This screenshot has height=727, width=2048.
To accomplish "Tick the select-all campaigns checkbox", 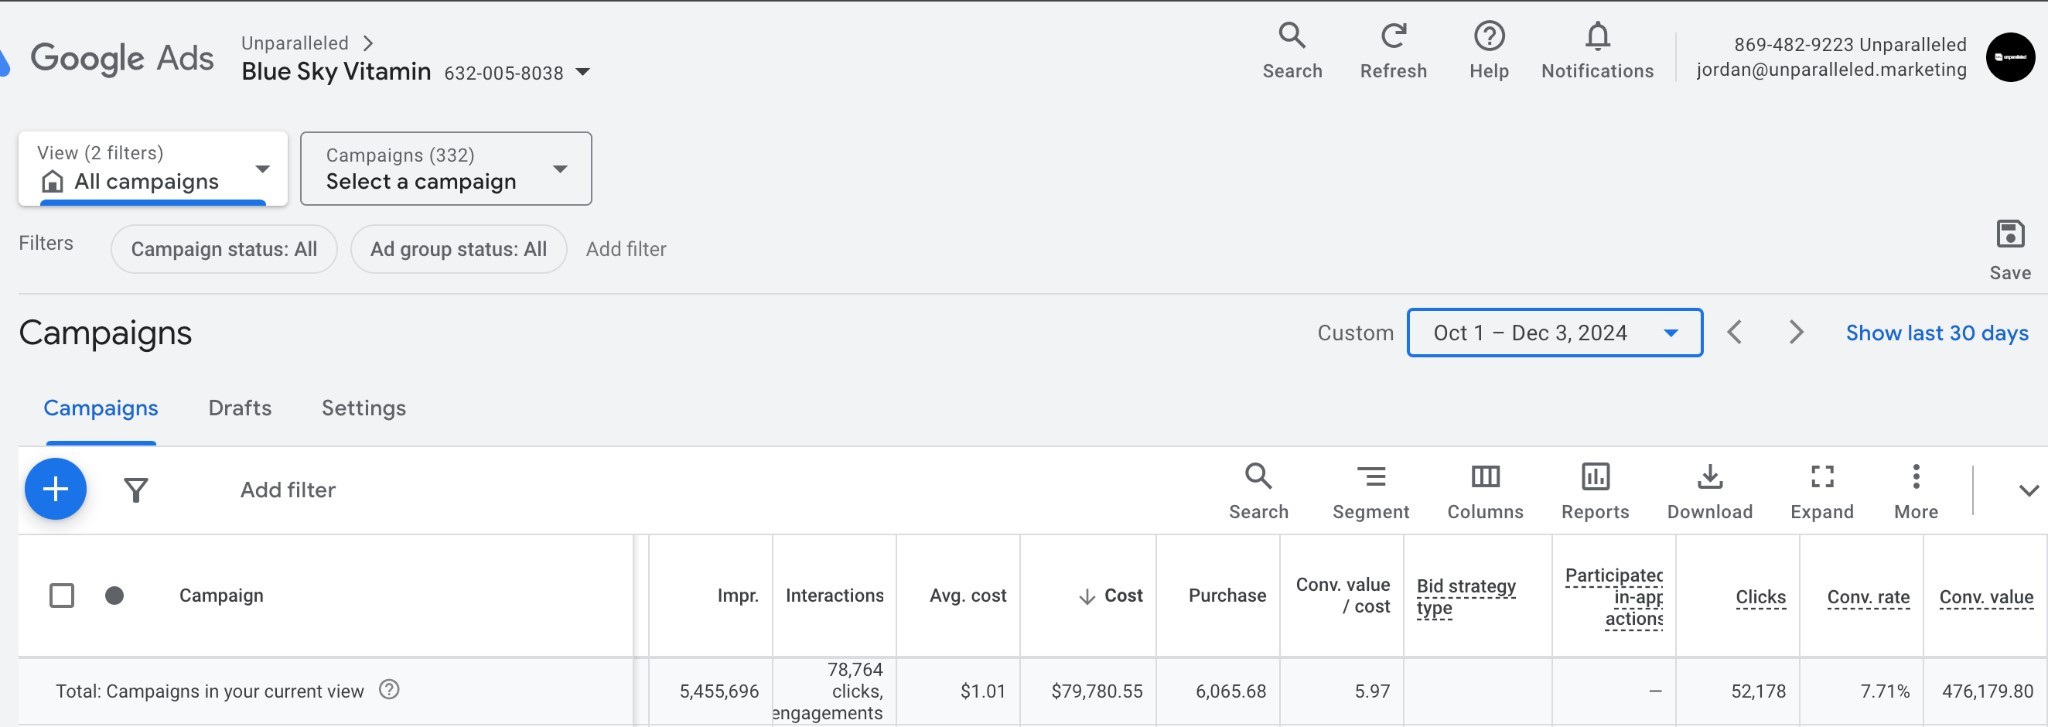I will pyautogui.click(x=62, y=596).
